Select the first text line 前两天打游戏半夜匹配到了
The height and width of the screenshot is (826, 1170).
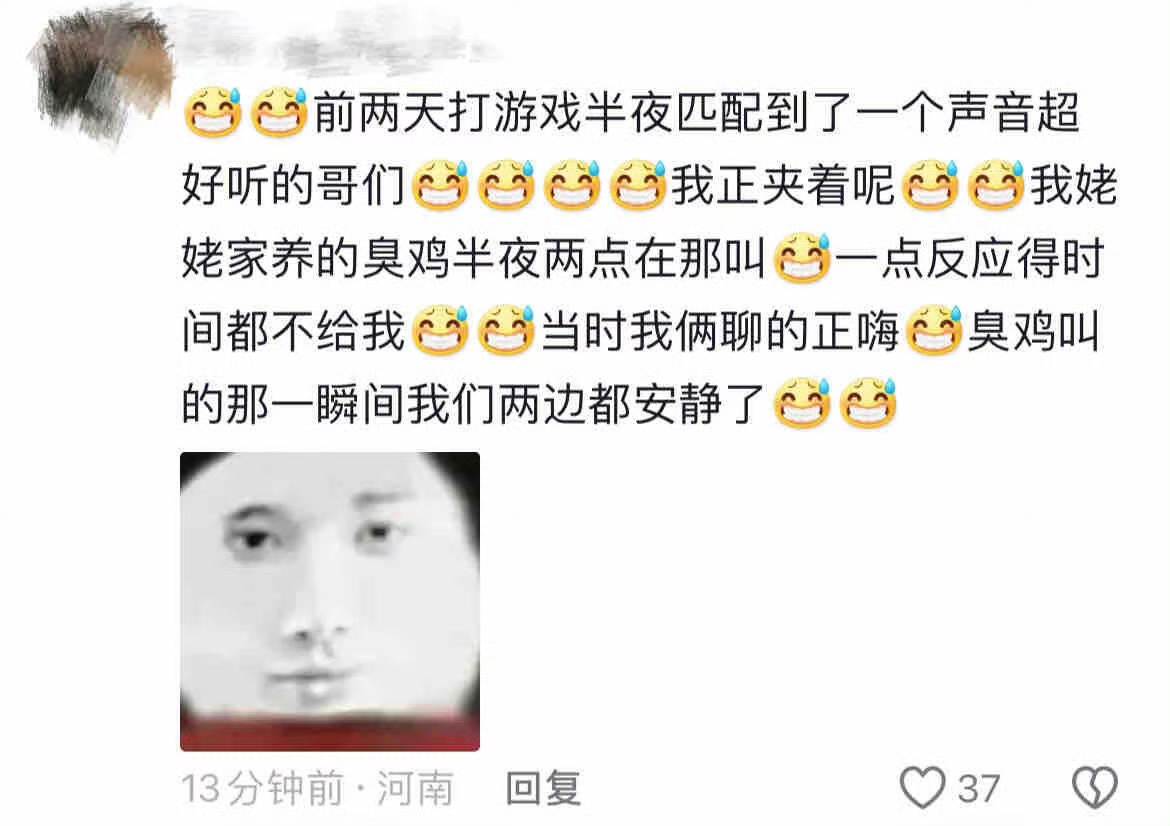click(583, 113)
